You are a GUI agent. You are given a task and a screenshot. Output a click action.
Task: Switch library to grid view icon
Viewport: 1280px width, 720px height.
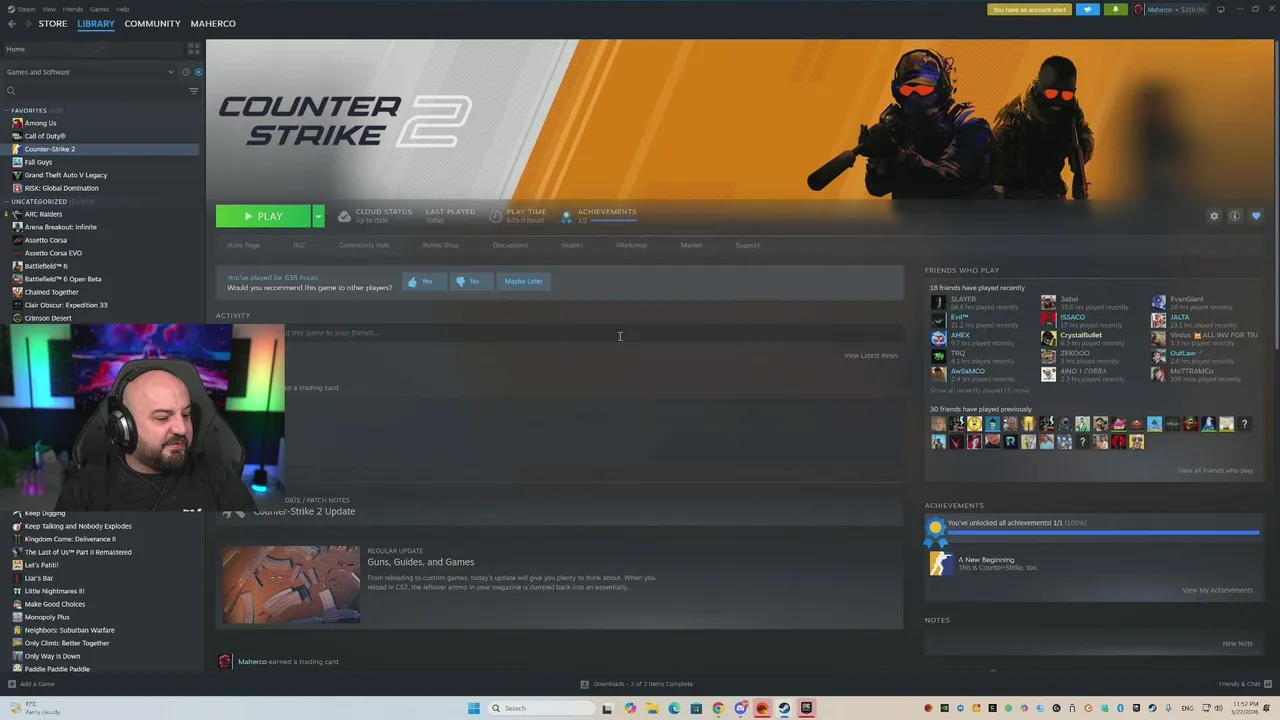(194, 49)
